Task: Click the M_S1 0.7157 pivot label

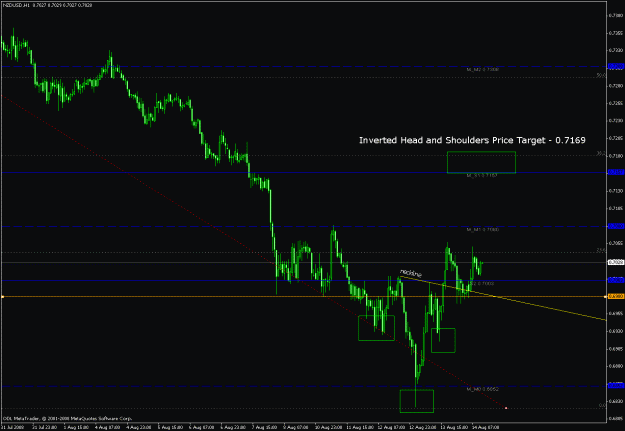Action: tap(482, 175)
